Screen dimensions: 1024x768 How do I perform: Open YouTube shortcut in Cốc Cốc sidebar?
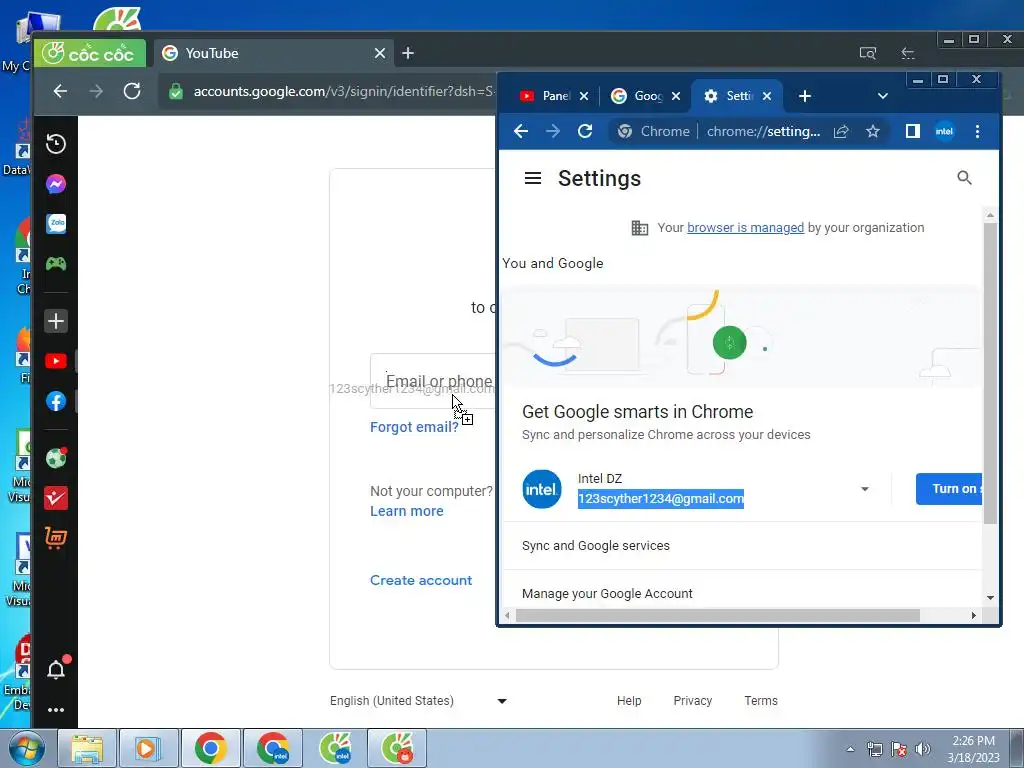[x=56, y=361]
